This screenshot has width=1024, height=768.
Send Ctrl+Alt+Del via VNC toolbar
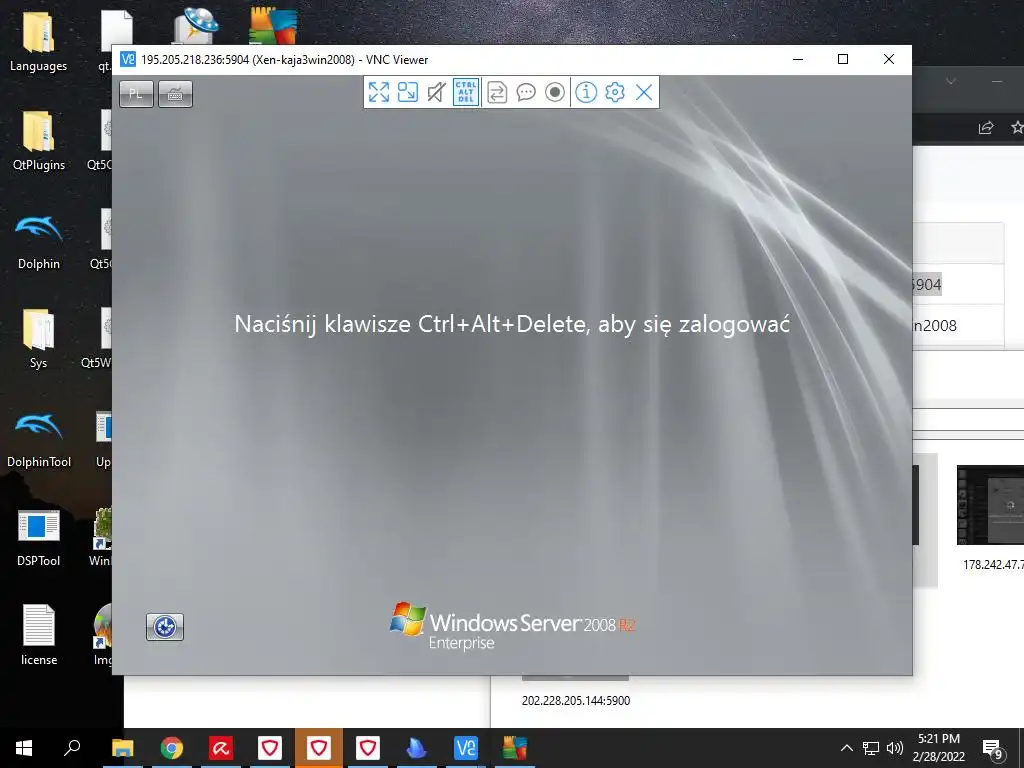466,92
